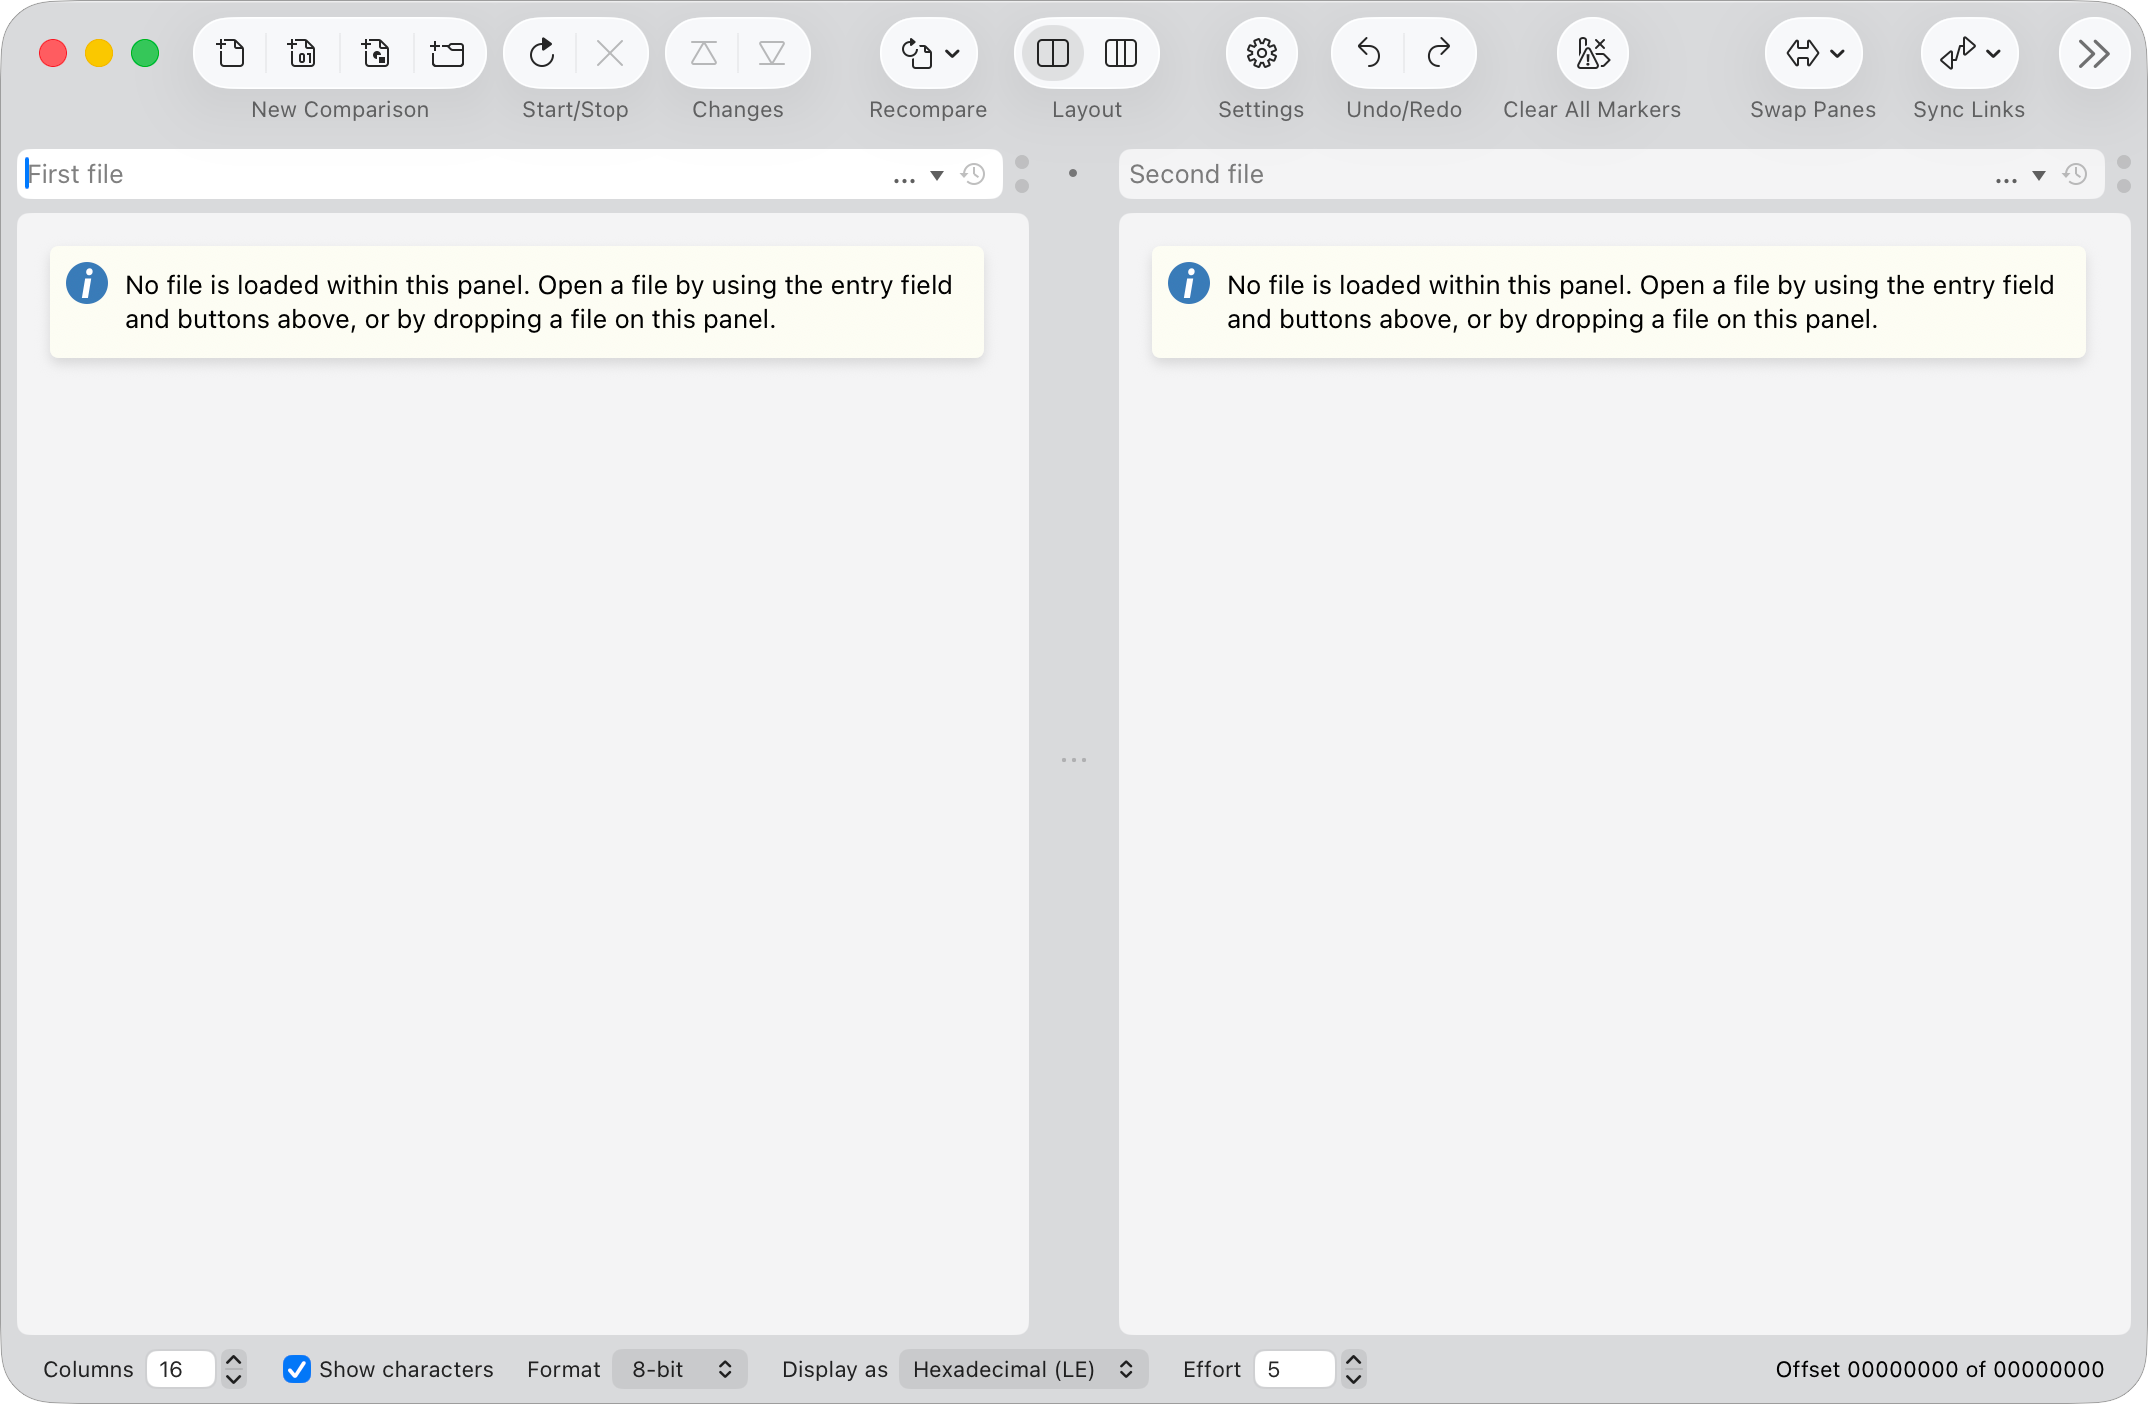Select three-pane layout
Image resolution: width=2148 pixels, height=1404 pixels.
tap(1121, 53)
